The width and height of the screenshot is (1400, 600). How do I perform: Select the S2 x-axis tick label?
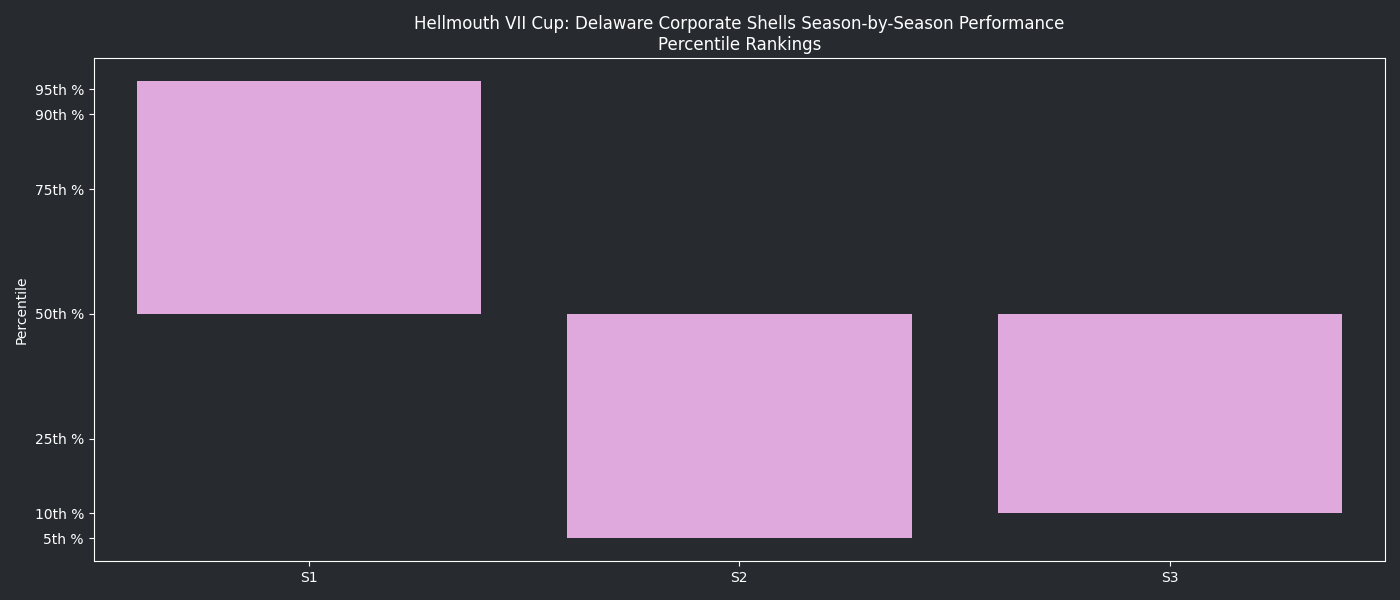pos(739,577)
